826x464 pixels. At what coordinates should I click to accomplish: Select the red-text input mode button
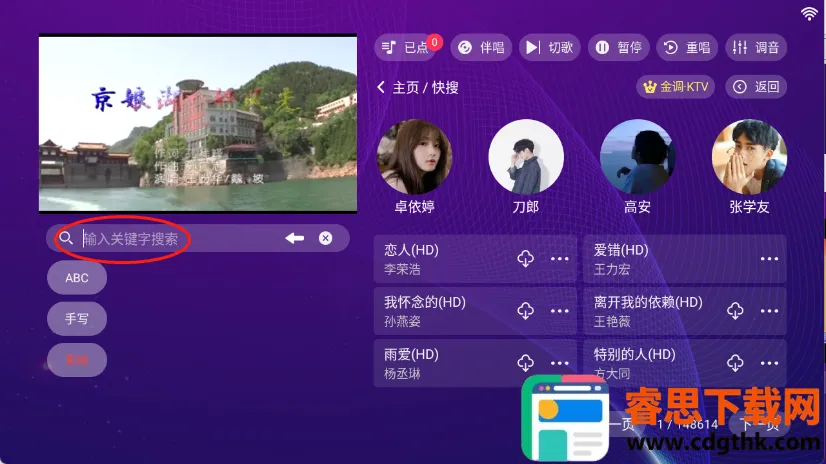point(77,360)
